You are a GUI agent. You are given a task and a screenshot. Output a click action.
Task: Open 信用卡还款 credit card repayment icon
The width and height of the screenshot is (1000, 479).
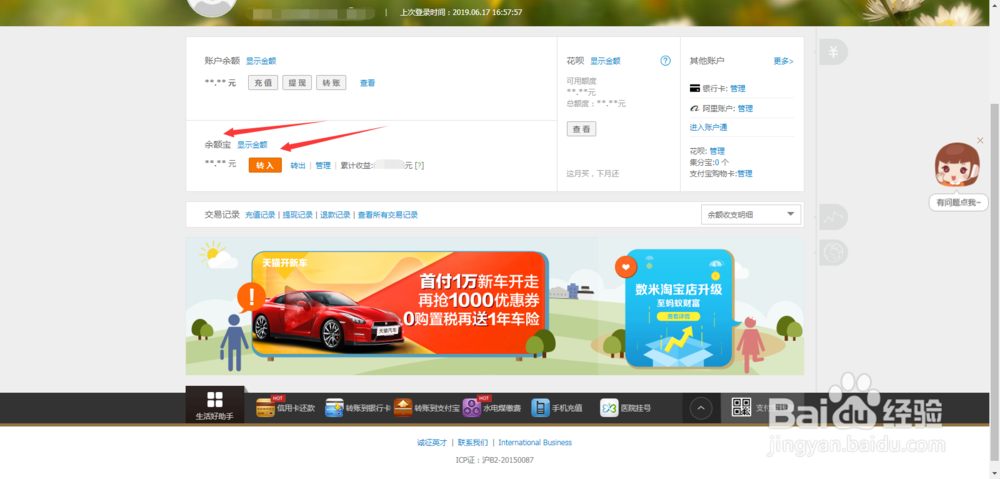coord(265,408)
